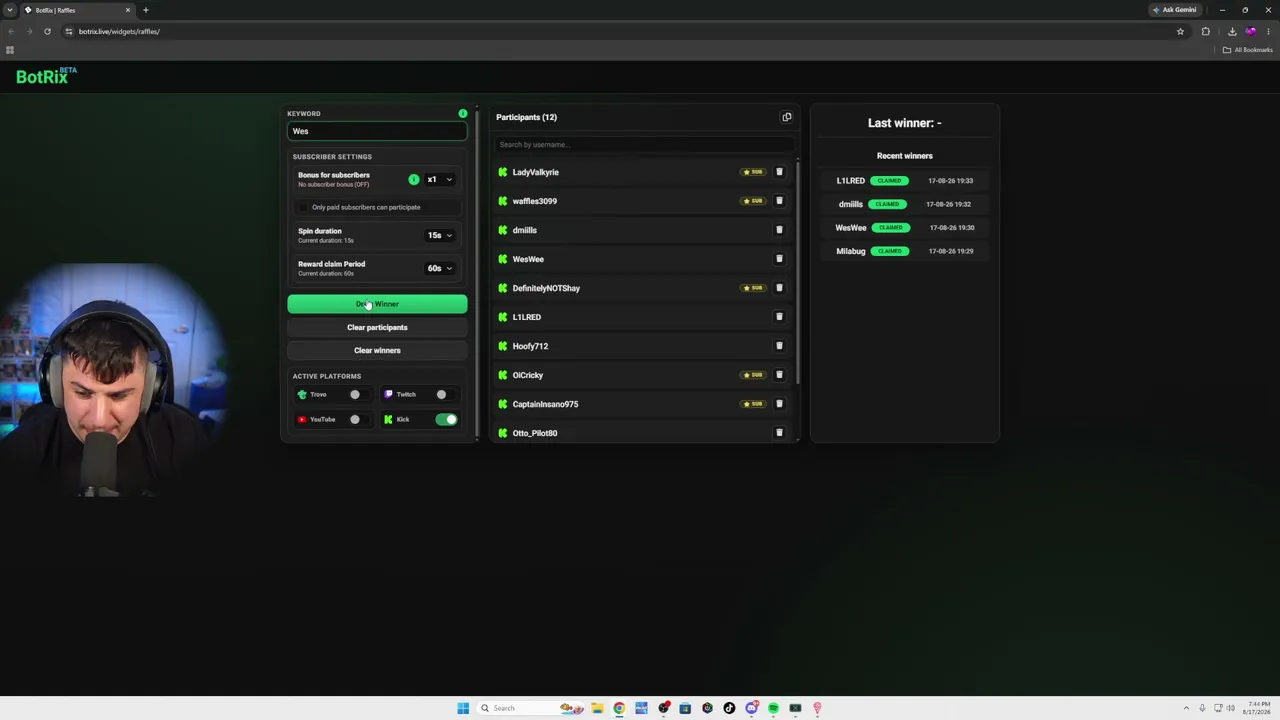The image size is (1280, 720).
Task: Open the Reward claim Period 60s dropdown
Action: coord(440,268)
